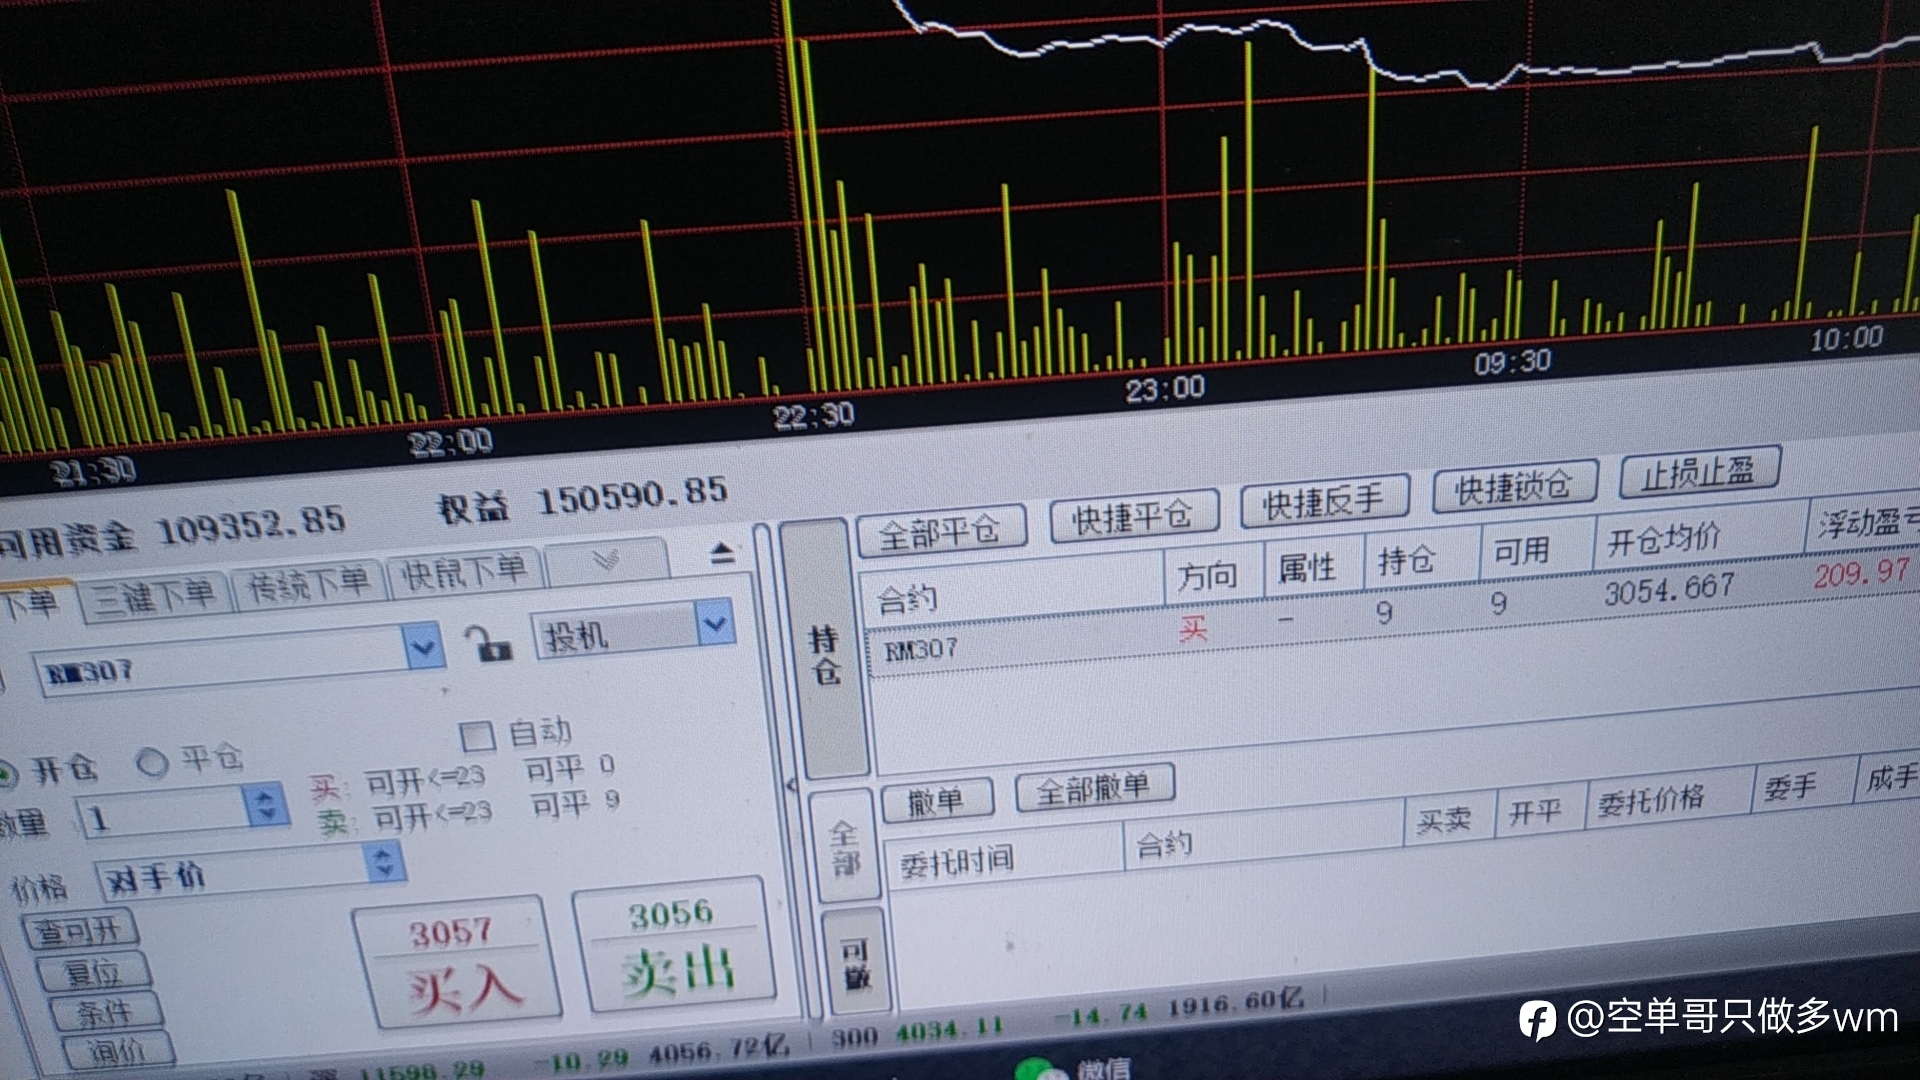1920x1080 pixels.
Task: Select the 开仓 radio option
Action: (x=6, y=774)
